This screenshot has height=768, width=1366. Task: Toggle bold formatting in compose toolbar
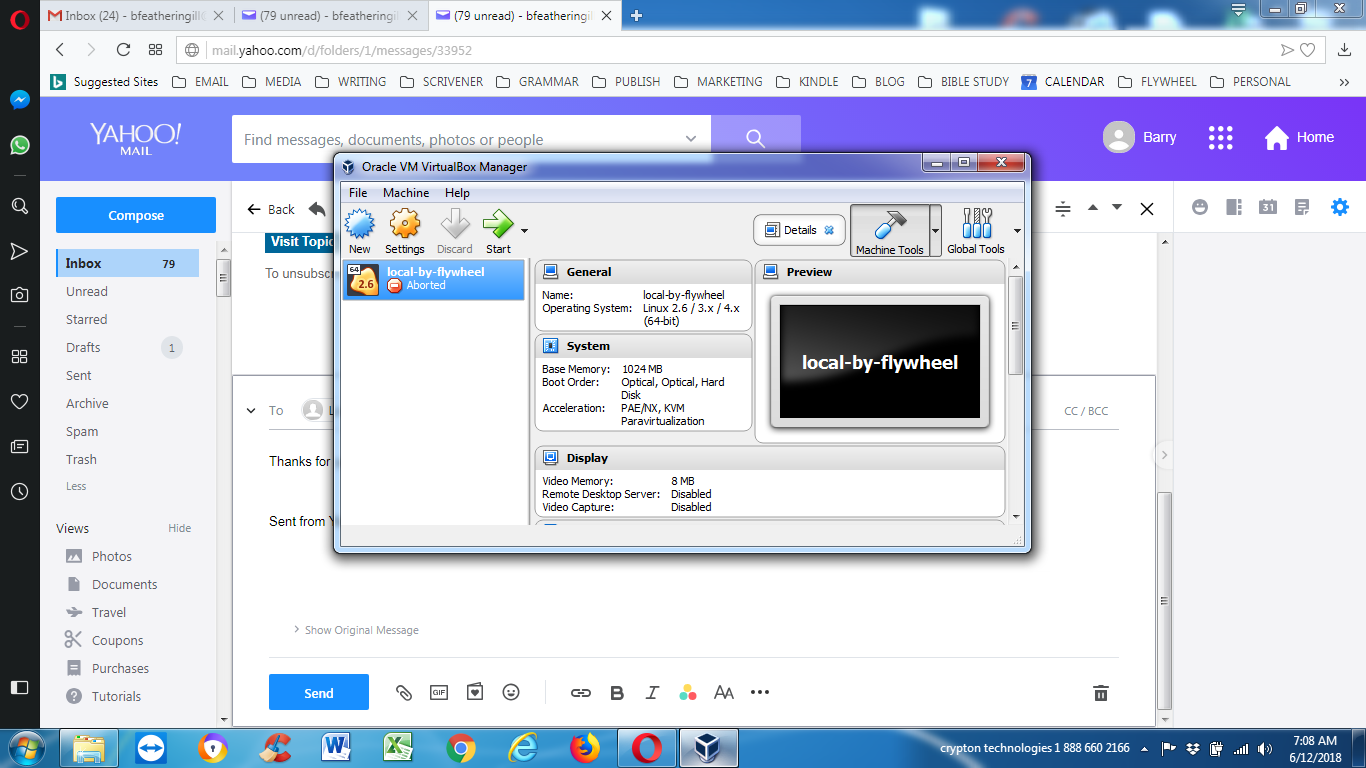[617, 693]
